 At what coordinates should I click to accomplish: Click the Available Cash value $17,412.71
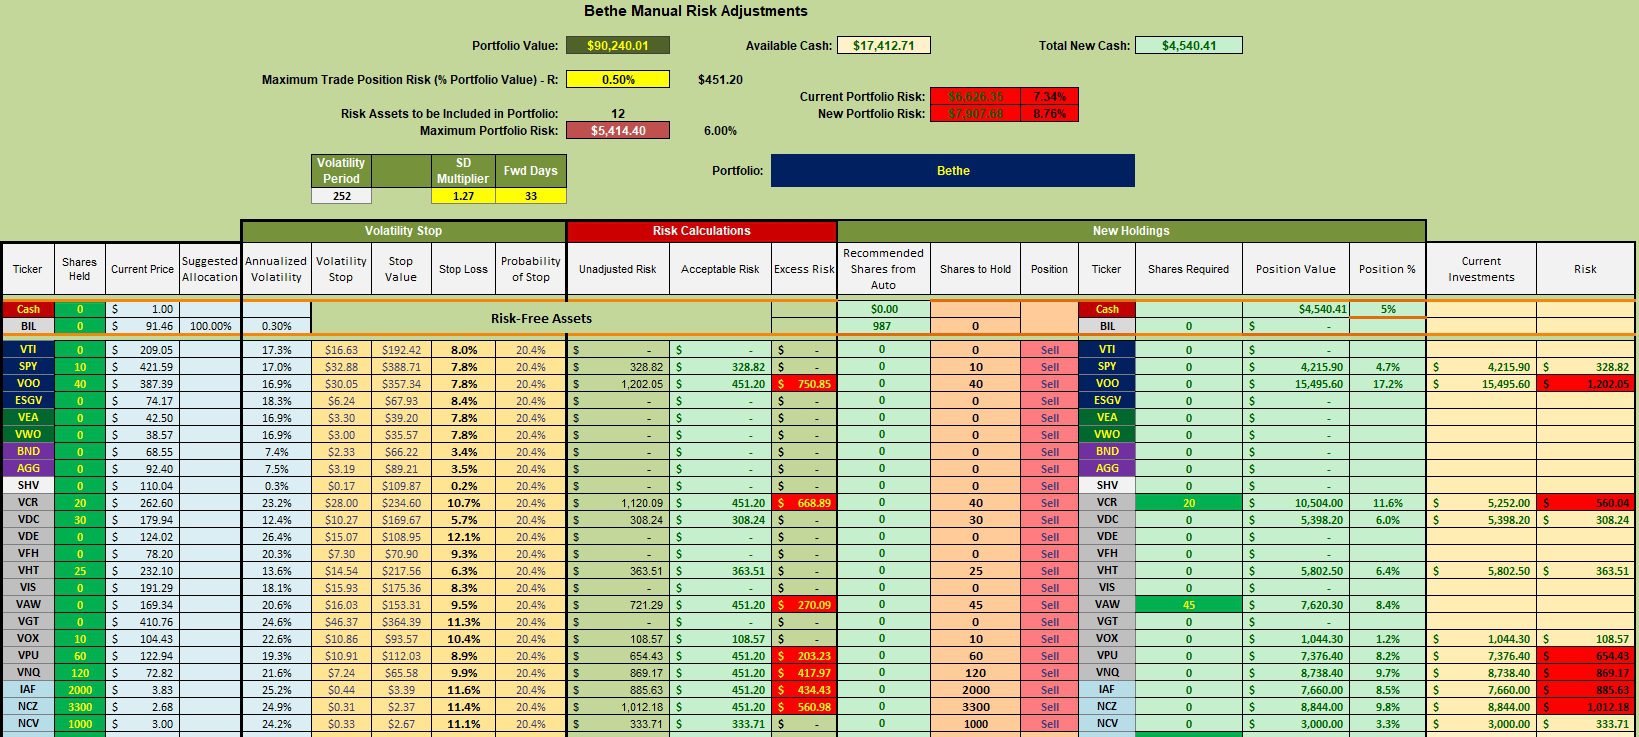[x=884, y=45]
